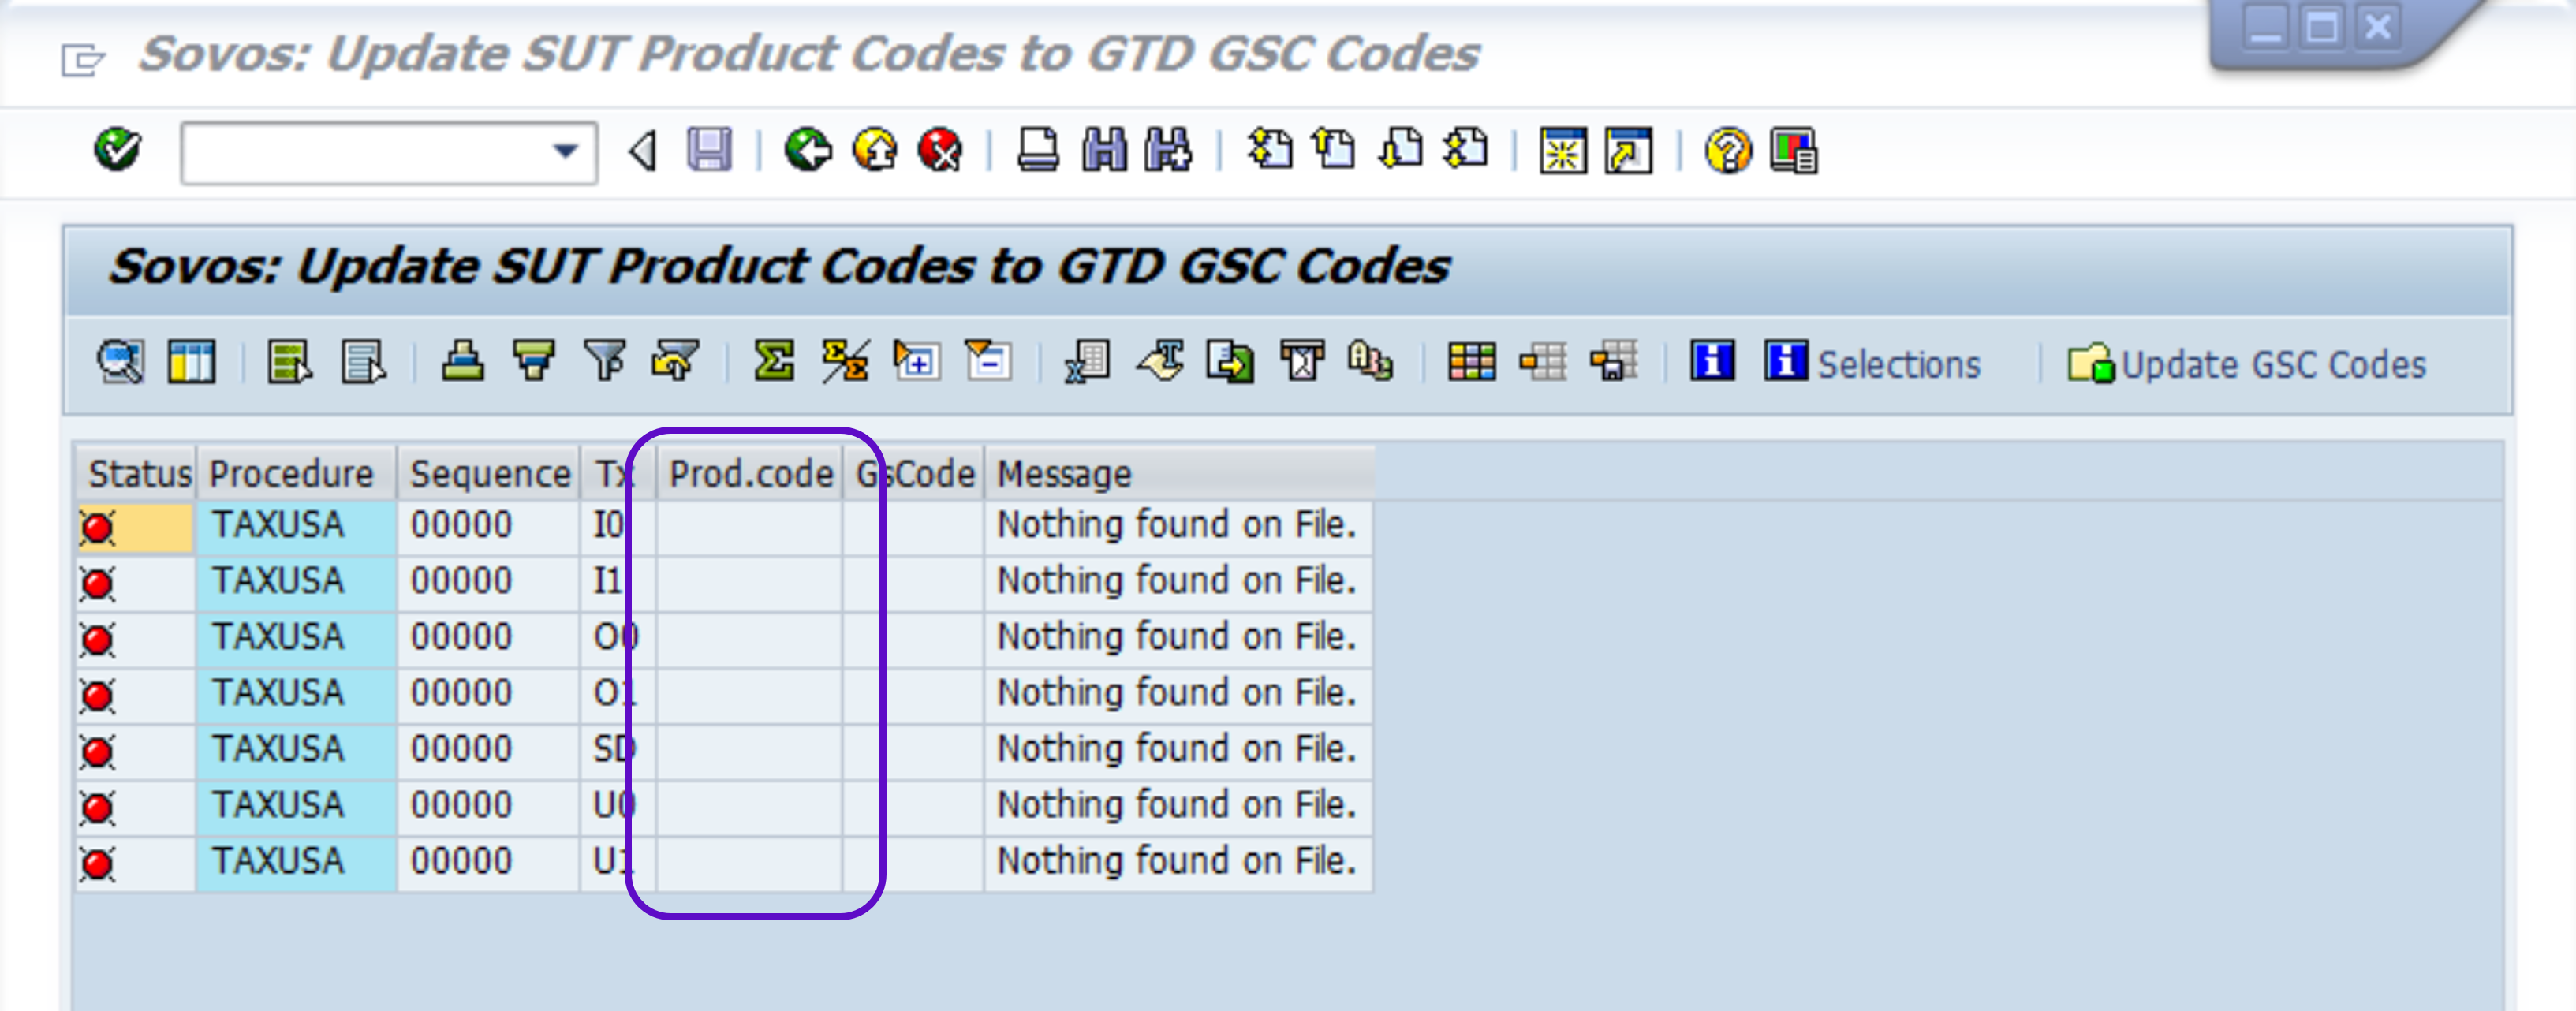Open the yellow Help question icon
The image size is (2576, 1011).
click(x=1727, y=151)
